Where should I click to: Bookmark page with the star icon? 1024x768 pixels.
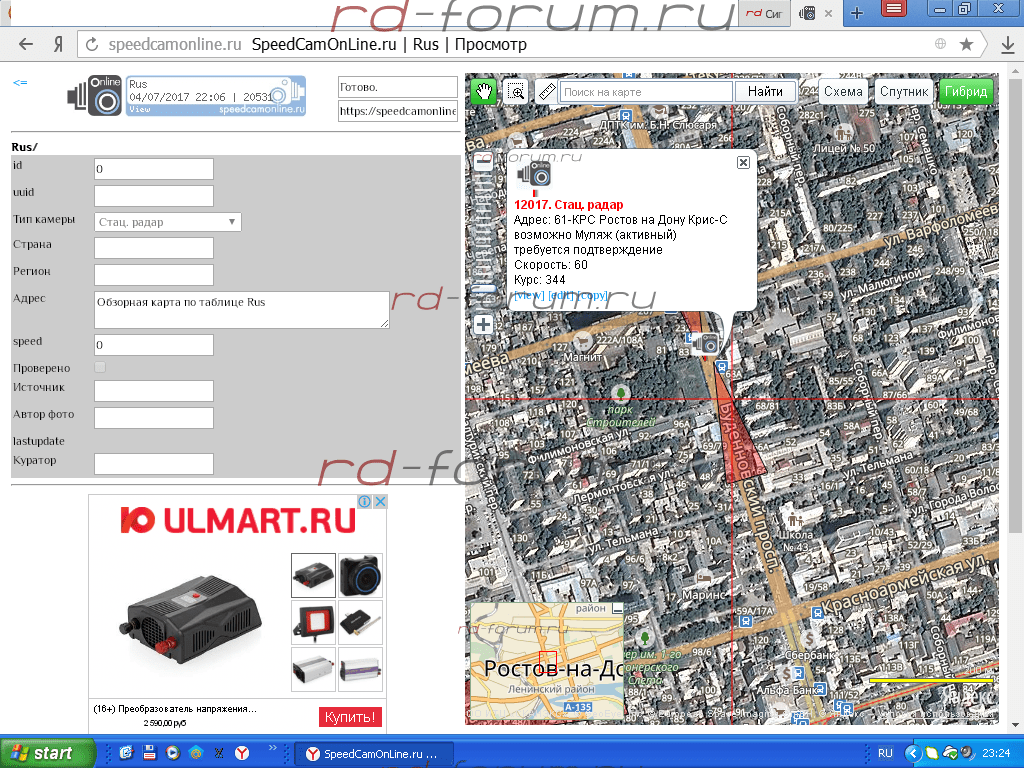(966, 45)
